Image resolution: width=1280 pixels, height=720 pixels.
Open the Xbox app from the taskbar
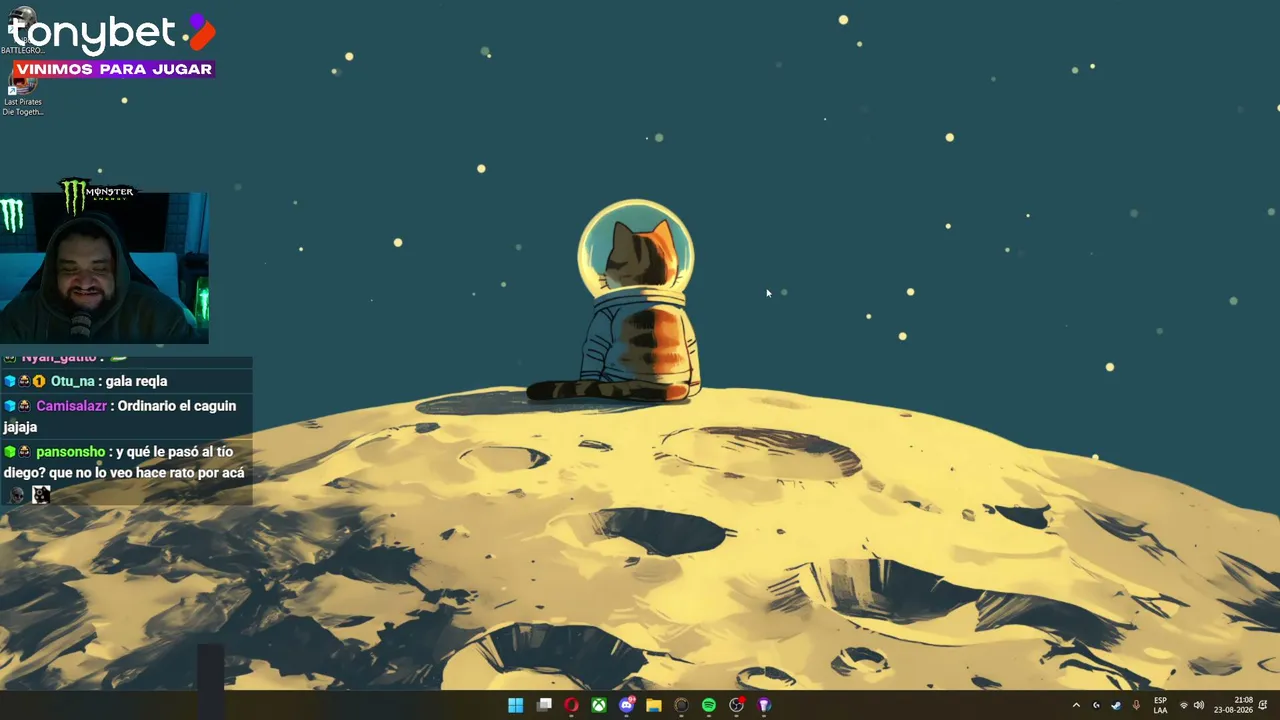tap(598, 705)
